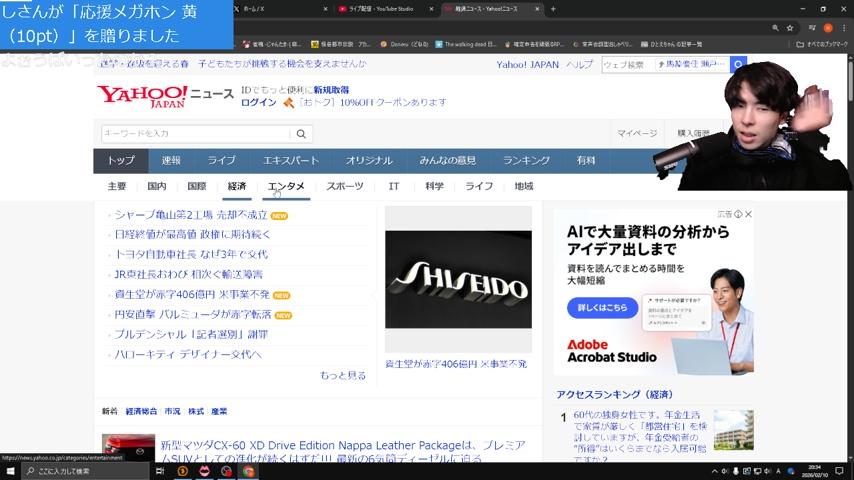
Task: Open the notification center icon in tray
Action: pos(839,471)
